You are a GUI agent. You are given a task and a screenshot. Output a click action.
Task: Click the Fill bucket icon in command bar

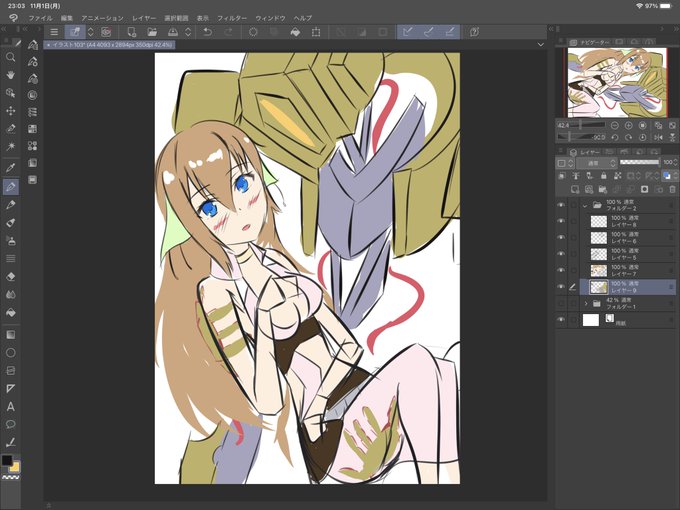click(x=295, y=32)
